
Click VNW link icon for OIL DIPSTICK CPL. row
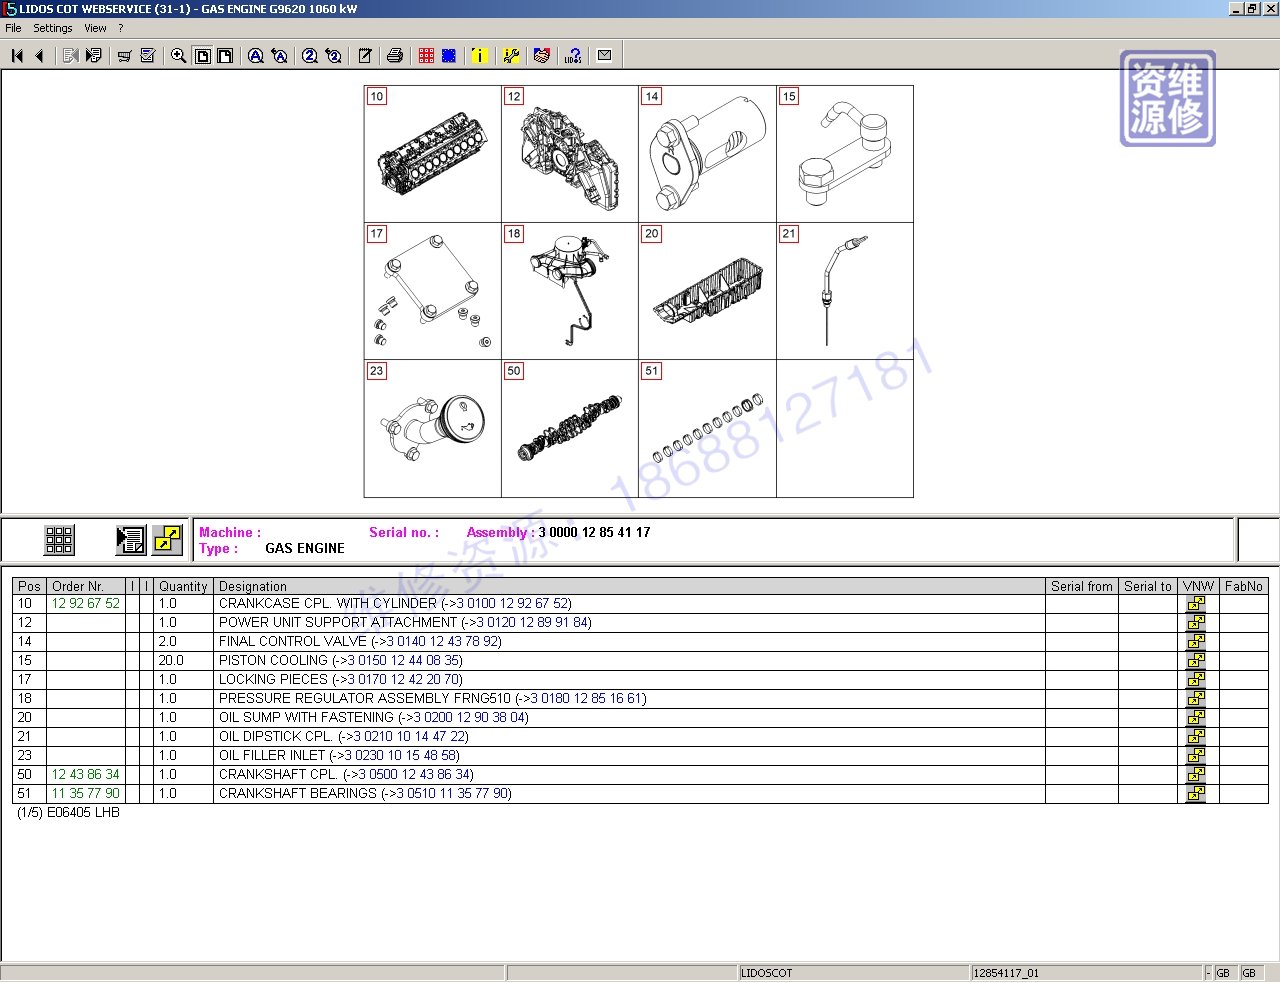[x=1196, y=737]
